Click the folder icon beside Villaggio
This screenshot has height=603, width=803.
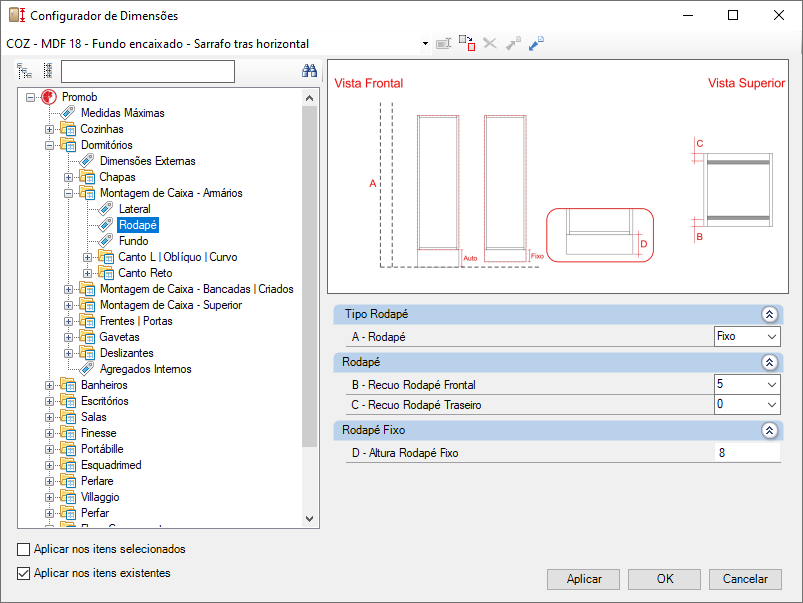point(68,497)
